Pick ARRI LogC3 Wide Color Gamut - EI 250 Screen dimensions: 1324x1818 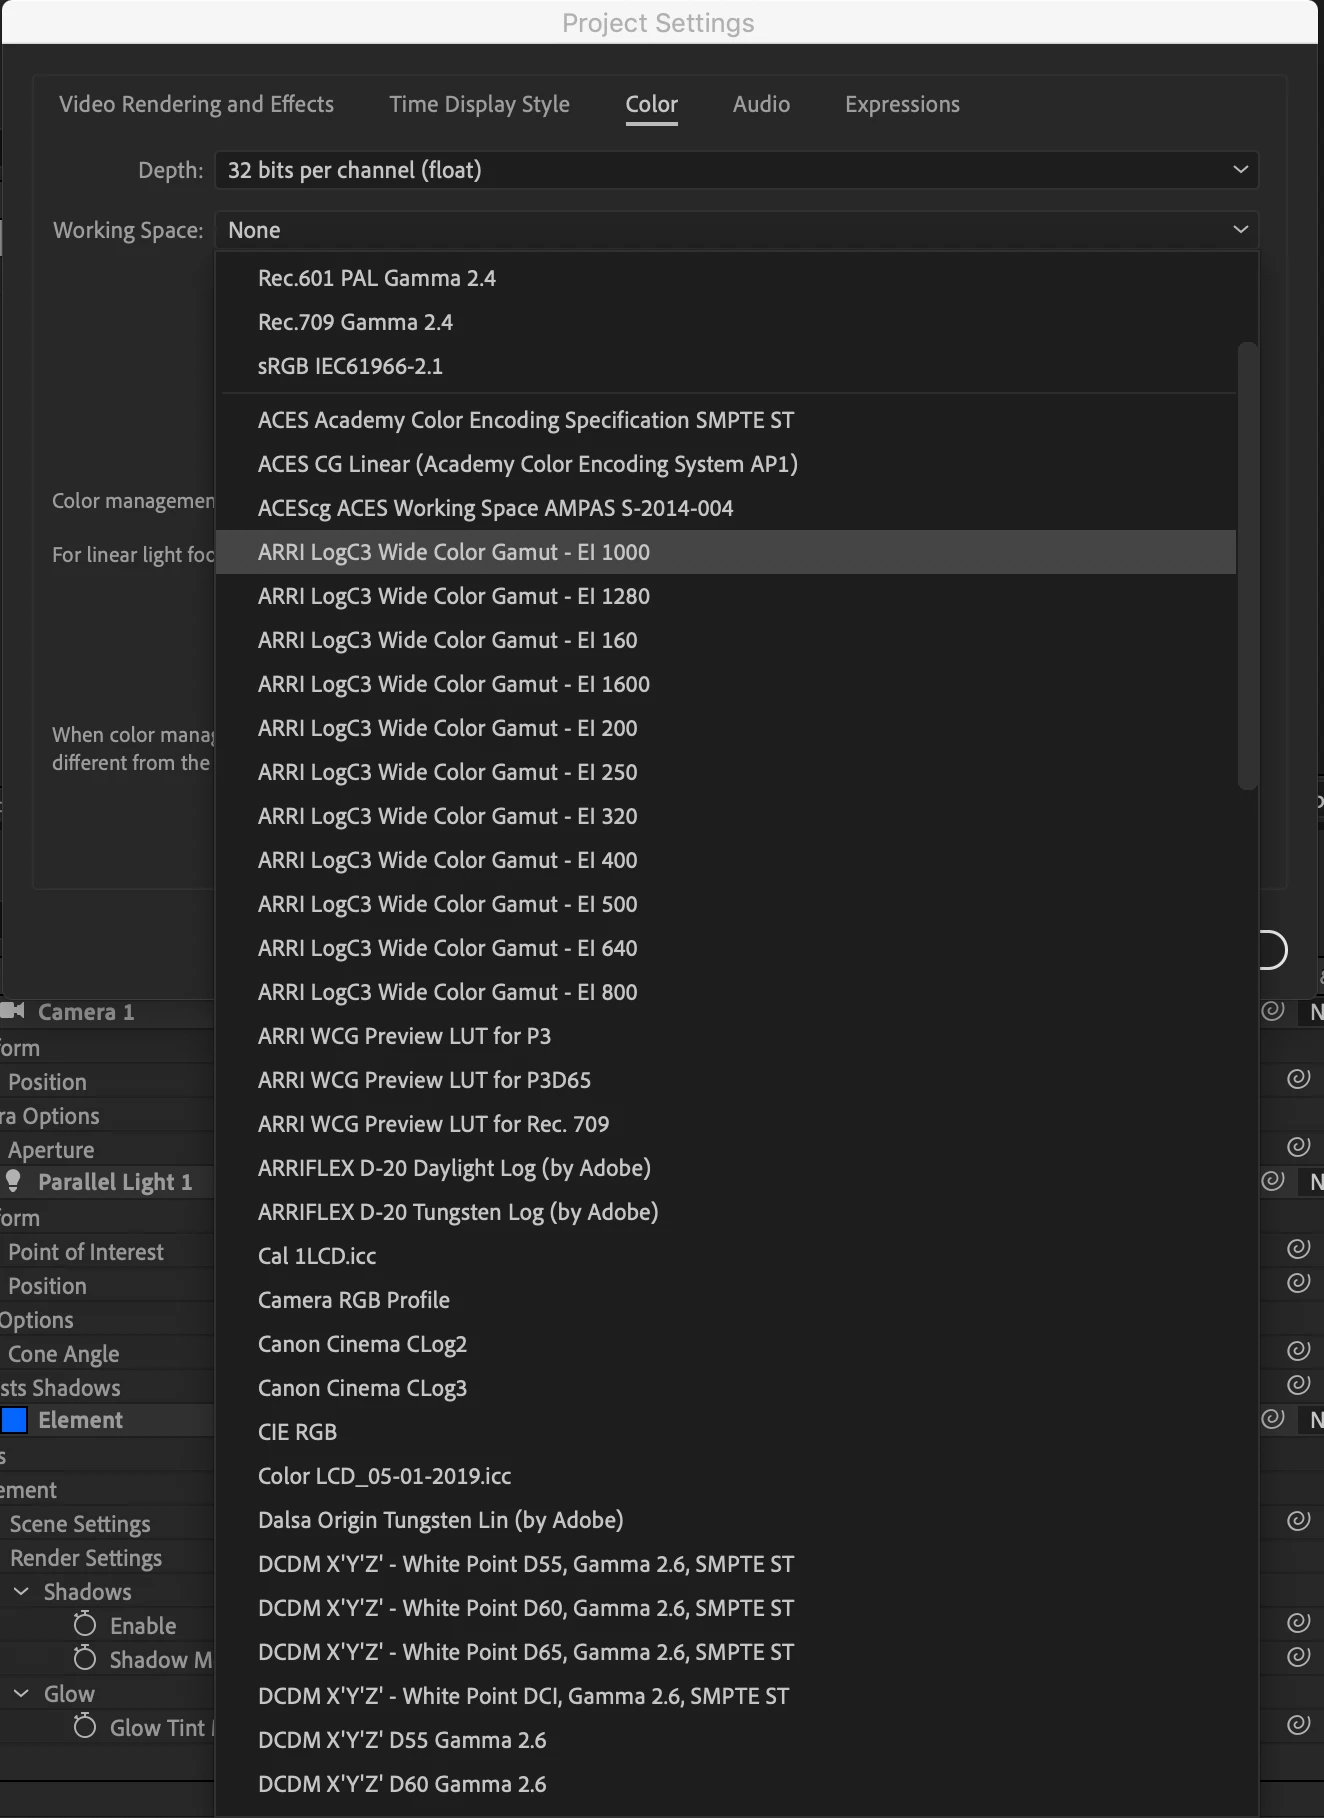[x=726, y=772]
